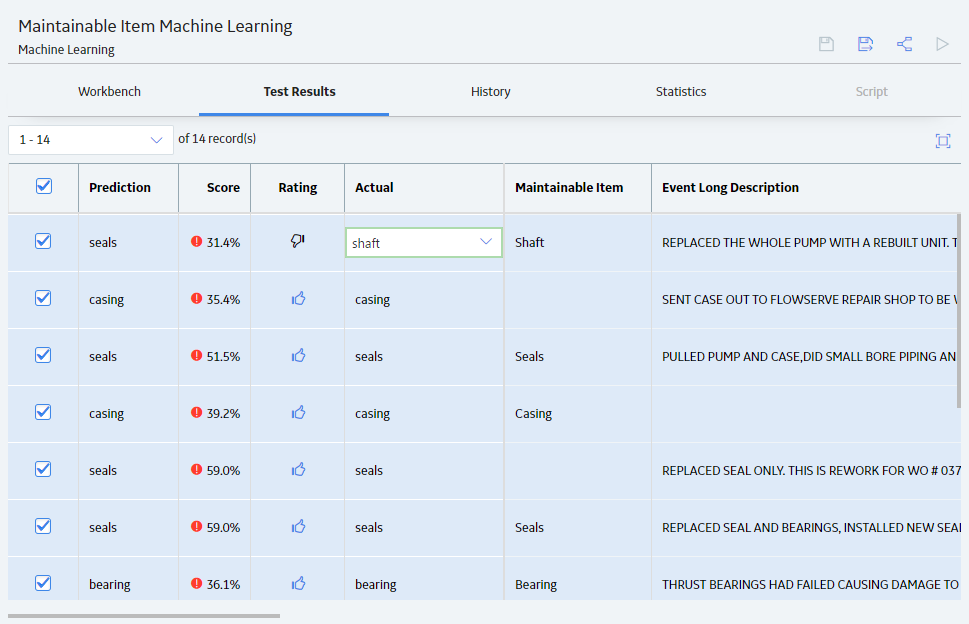Viewport: 969px width, 624px height.
Task: Open the Actual shaft dropdown
Action: (424, 243)
